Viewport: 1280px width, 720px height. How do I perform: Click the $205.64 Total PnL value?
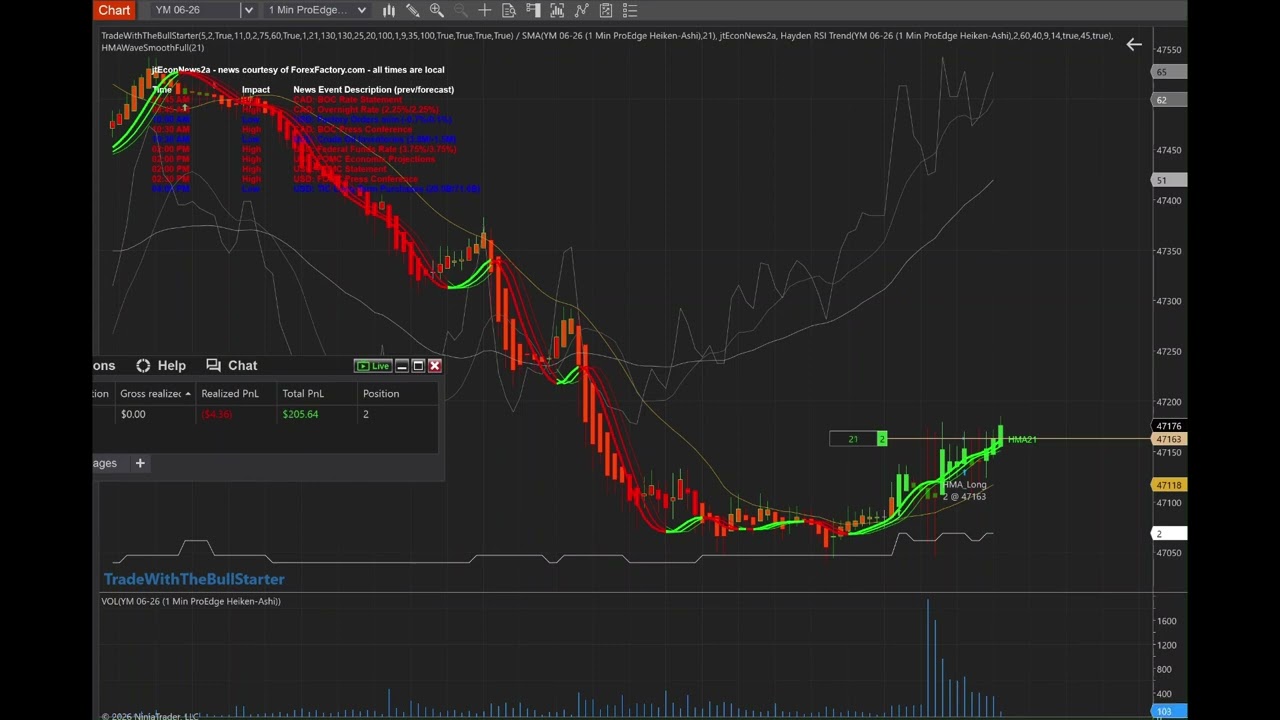(300, 414)
